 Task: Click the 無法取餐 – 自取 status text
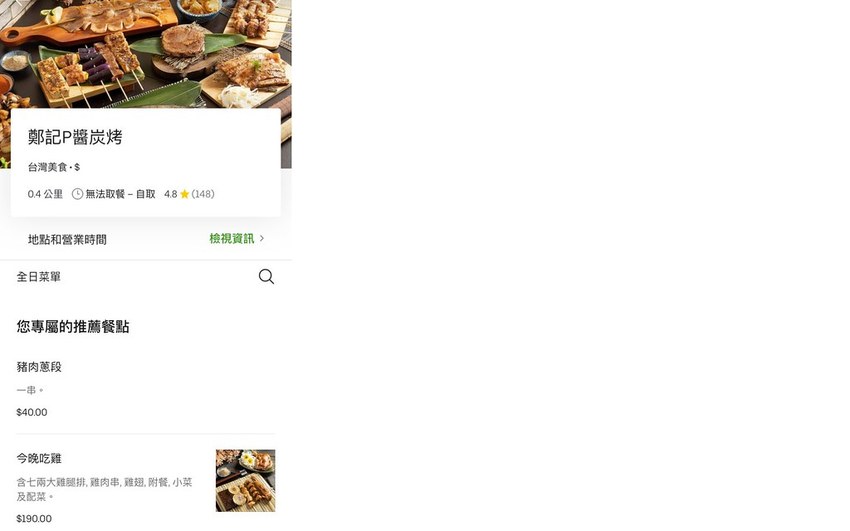120,194
